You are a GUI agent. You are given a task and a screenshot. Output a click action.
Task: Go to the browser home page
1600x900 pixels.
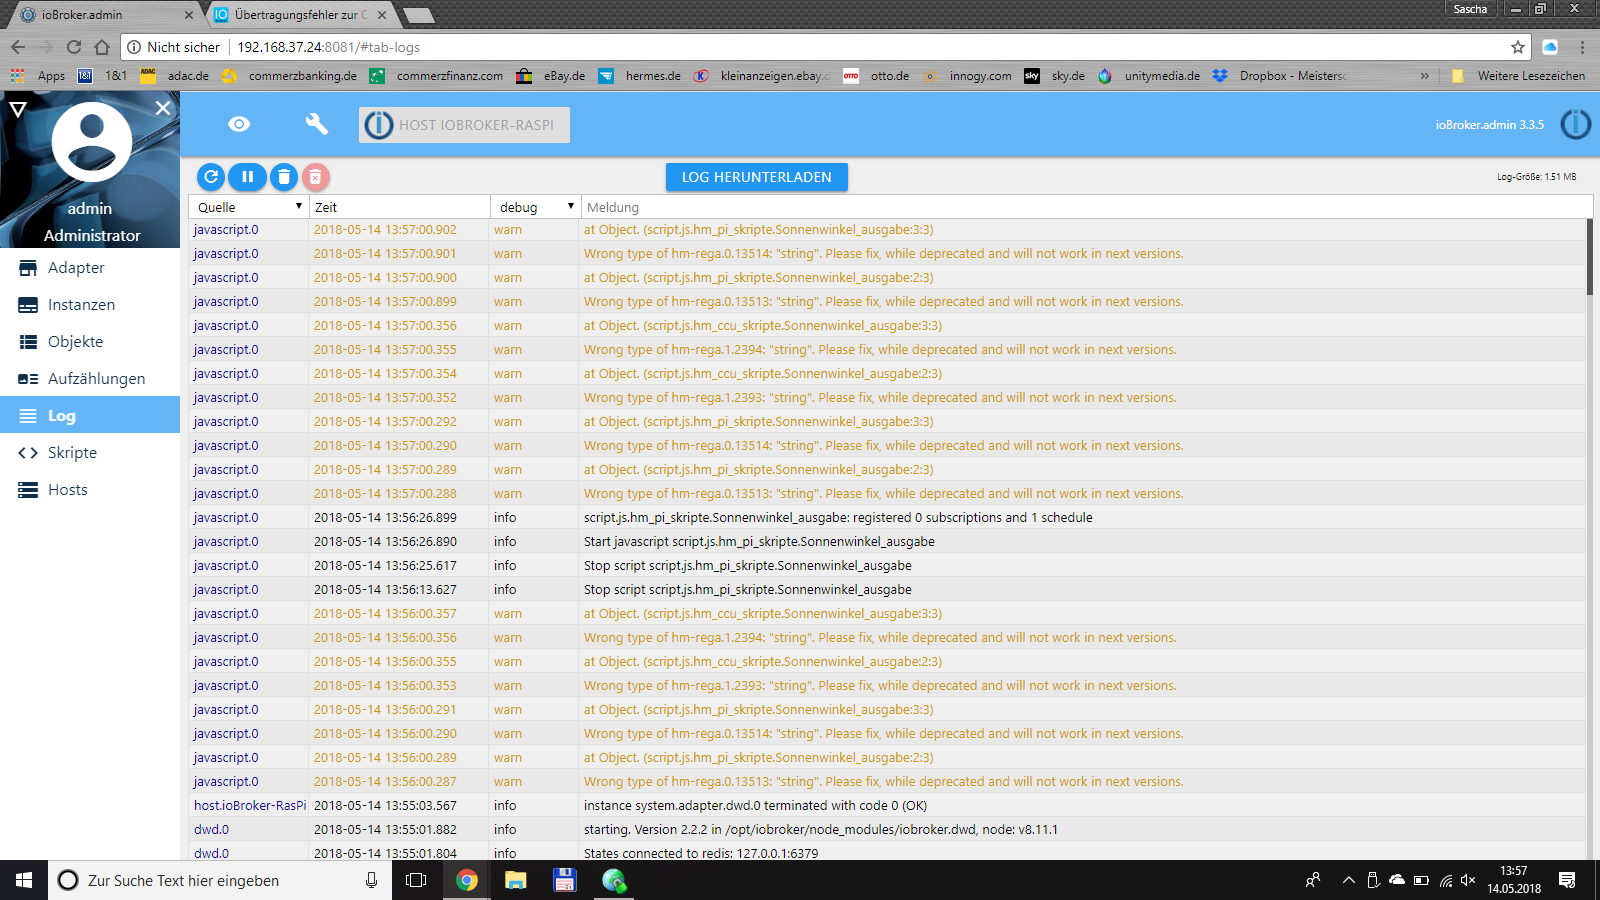click(102, 47)
